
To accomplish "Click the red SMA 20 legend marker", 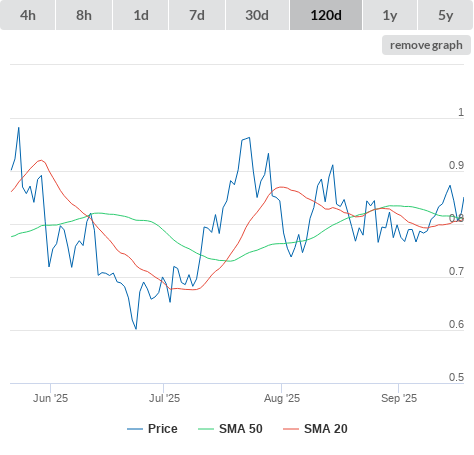I will 291,429.
